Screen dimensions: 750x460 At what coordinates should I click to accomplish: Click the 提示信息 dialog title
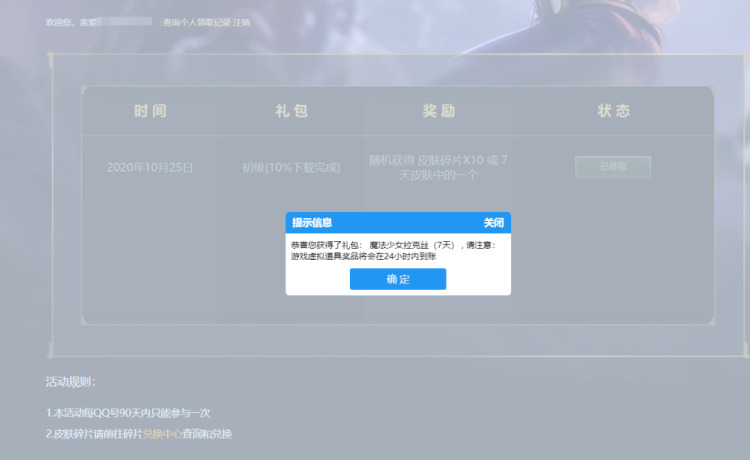(x=312, y=223)
